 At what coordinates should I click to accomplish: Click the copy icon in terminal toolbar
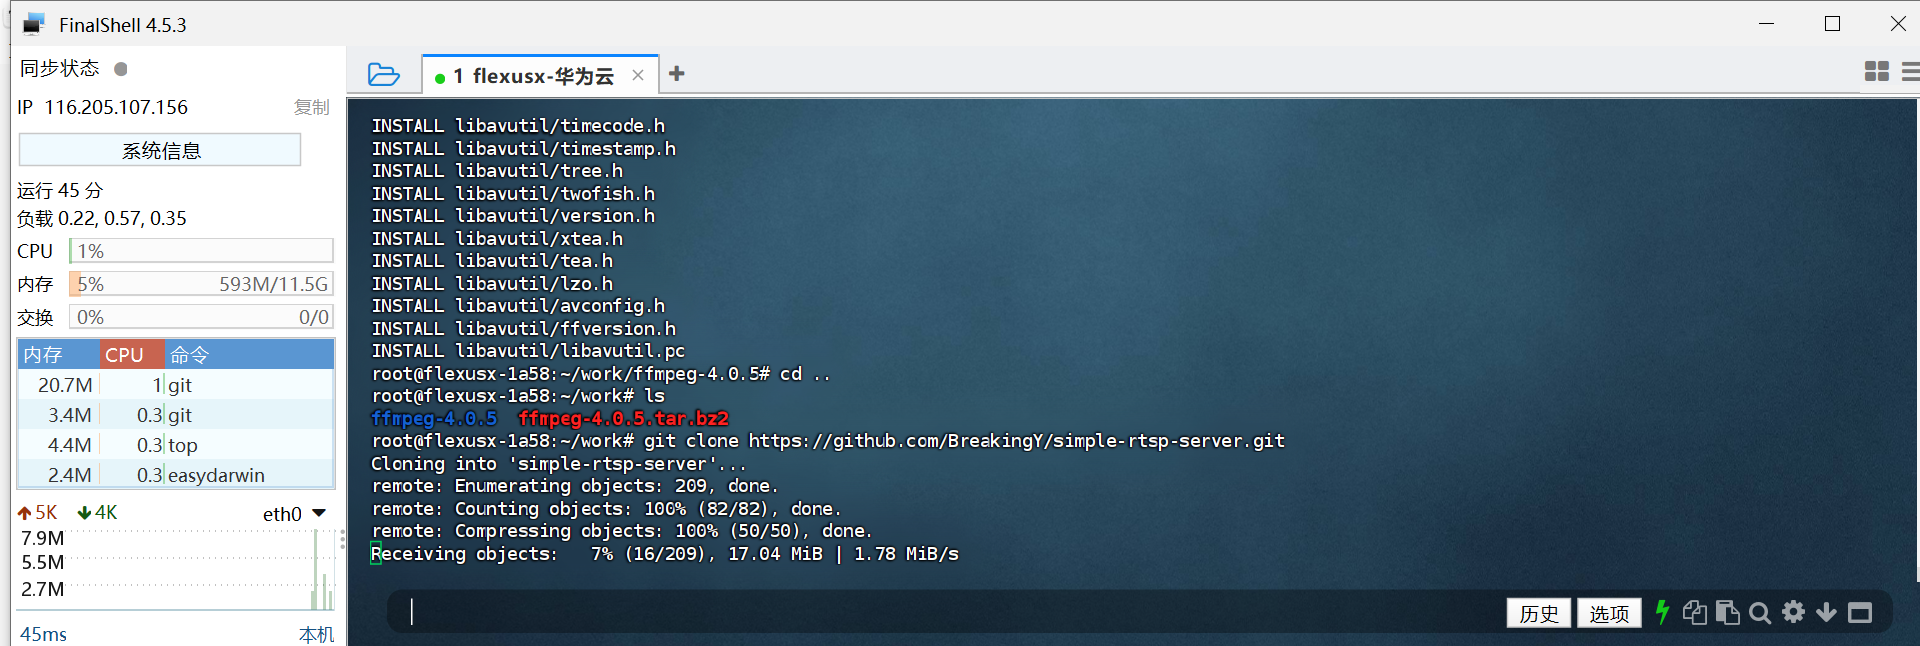click(x=1694, y=612)
